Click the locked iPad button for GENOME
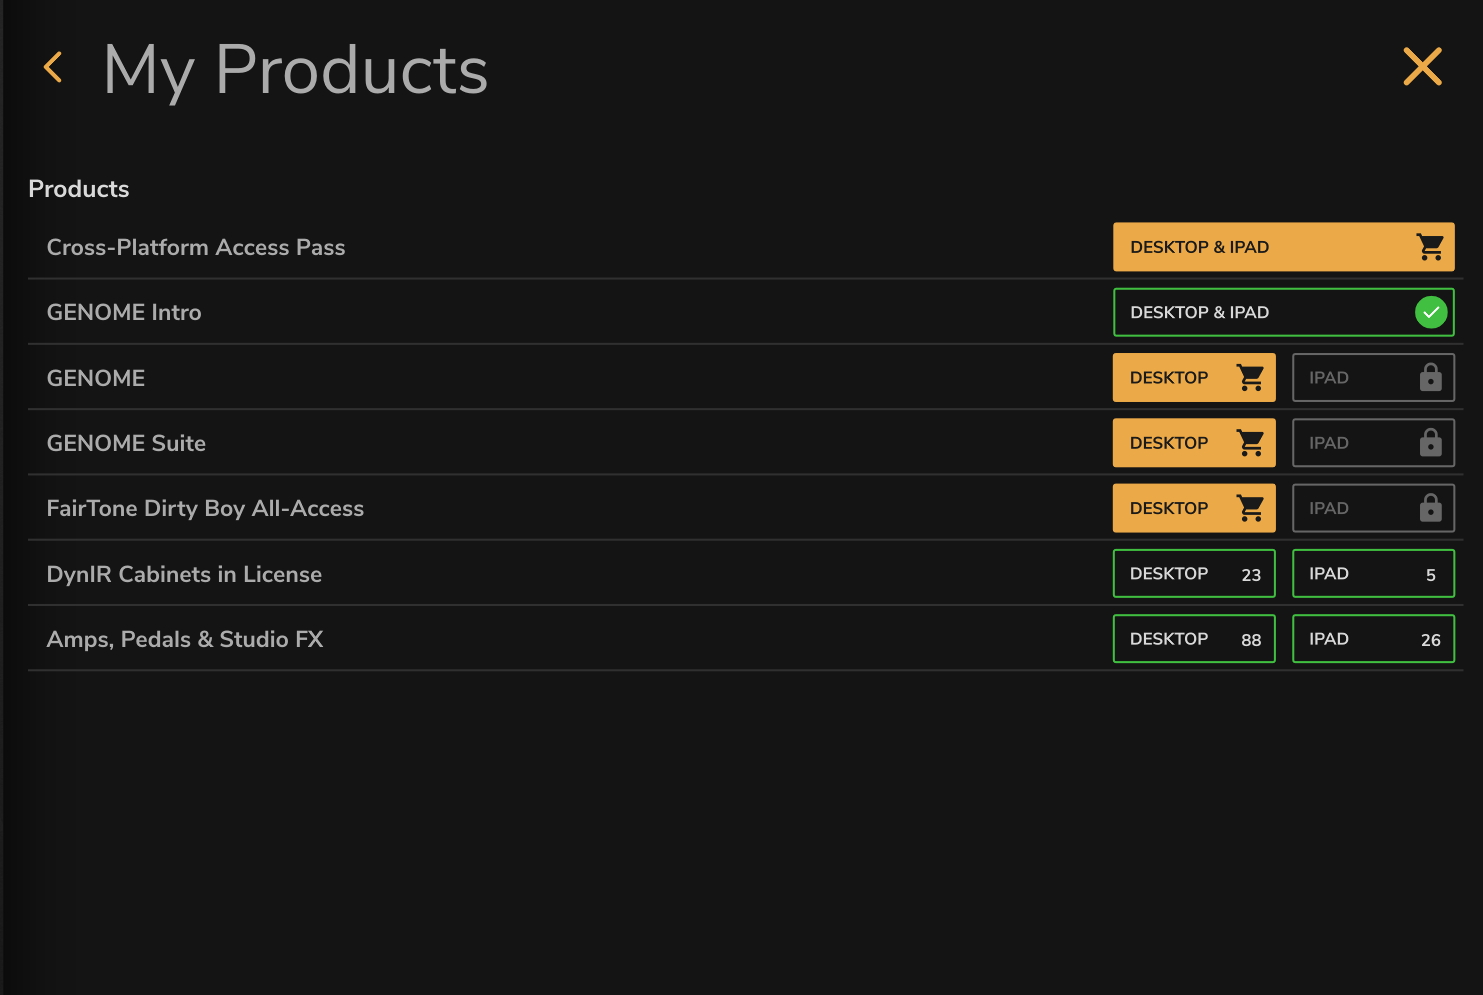 tap(1373, 378)
